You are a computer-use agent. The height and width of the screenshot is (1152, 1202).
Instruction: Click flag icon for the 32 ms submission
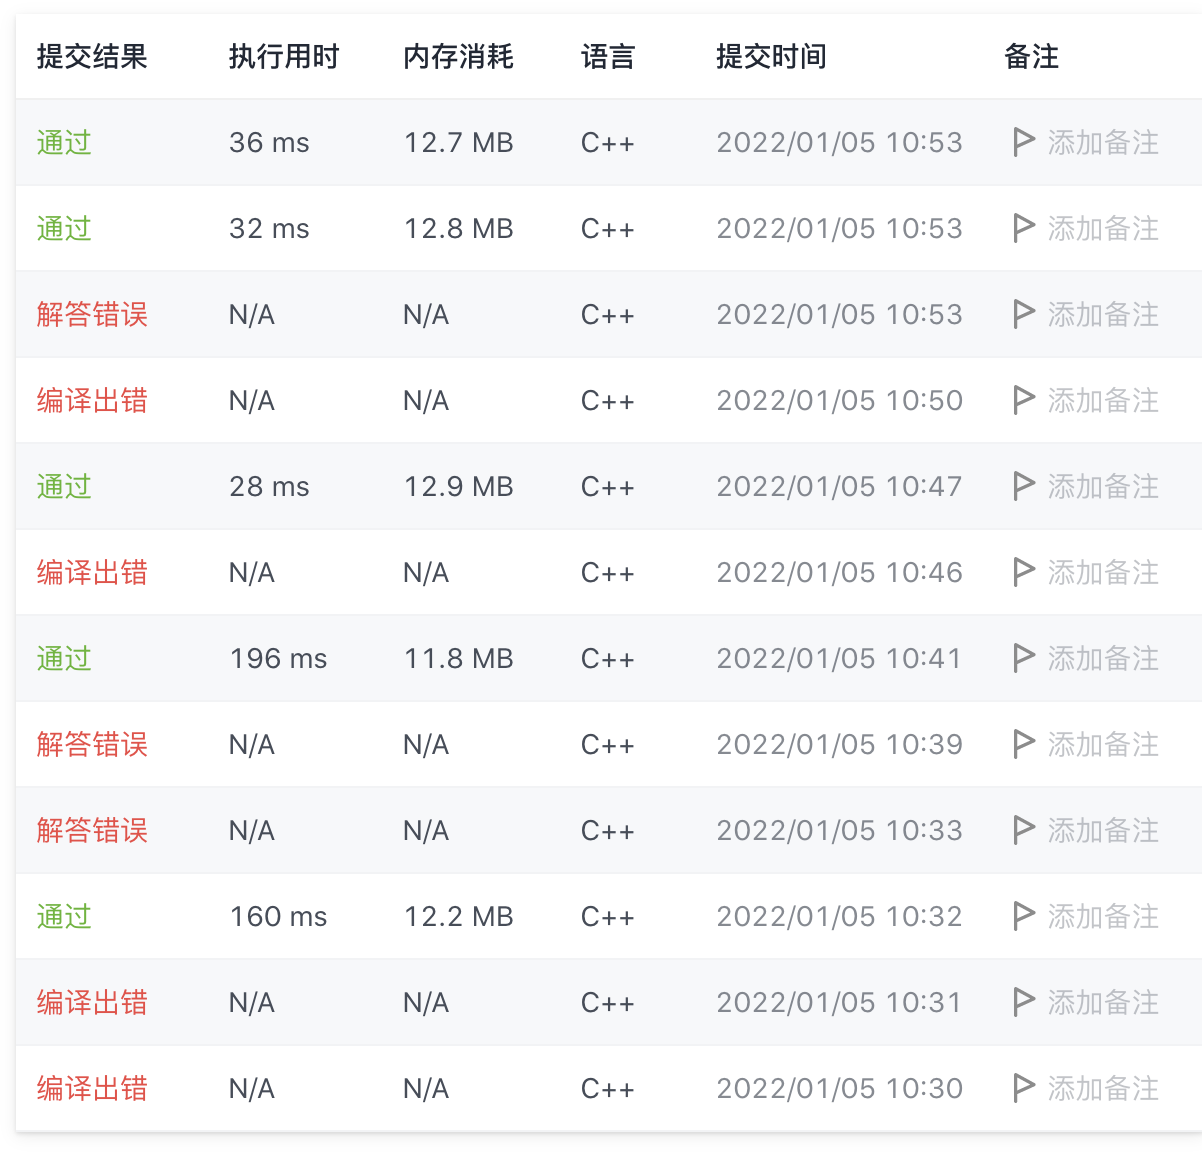pyautogui.click(x=1023, y=228)
